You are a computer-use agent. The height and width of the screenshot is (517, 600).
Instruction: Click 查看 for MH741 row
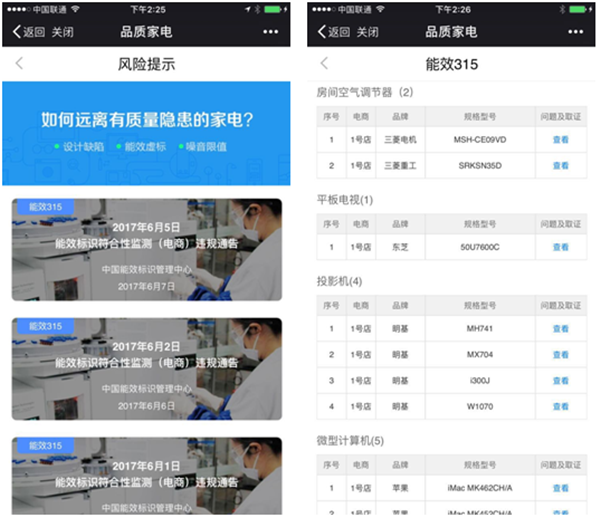coord(561,329)
